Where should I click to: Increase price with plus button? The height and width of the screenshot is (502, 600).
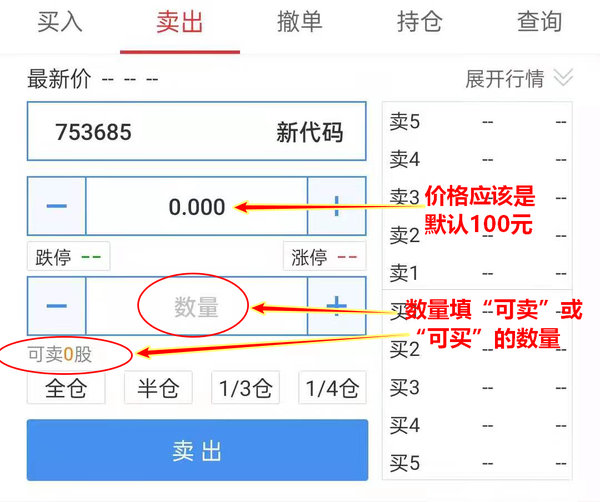[x=337, y=206]
